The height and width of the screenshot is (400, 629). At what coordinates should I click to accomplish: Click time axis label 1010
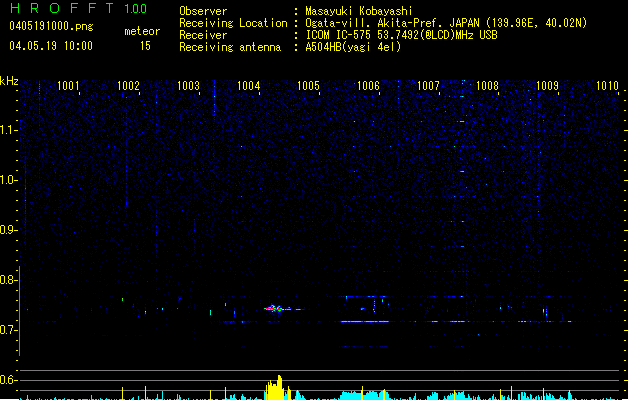(x=607, y=86)
